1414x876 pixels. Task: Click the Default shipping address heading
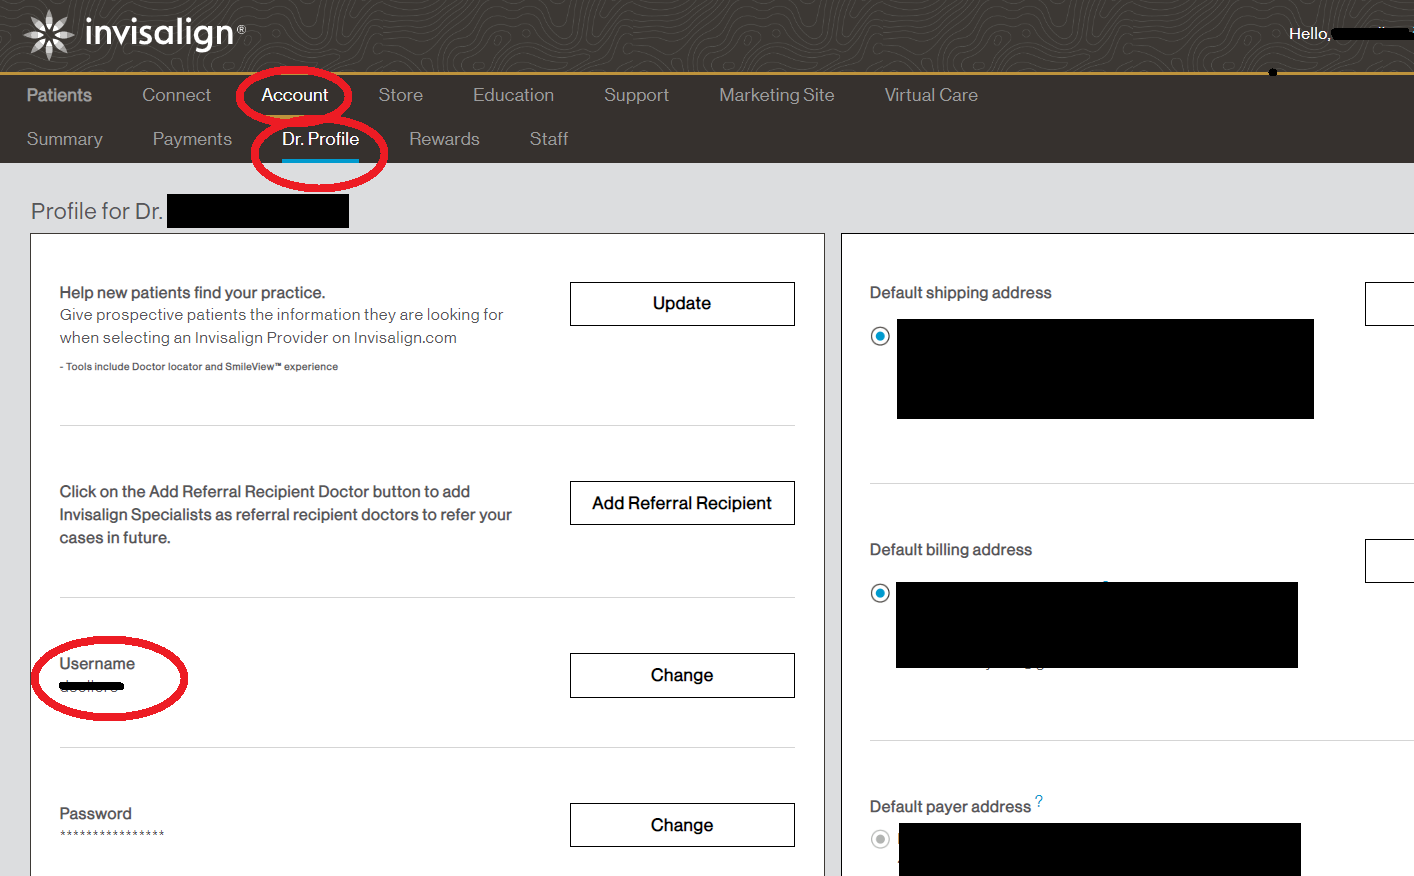pos(960,292)
